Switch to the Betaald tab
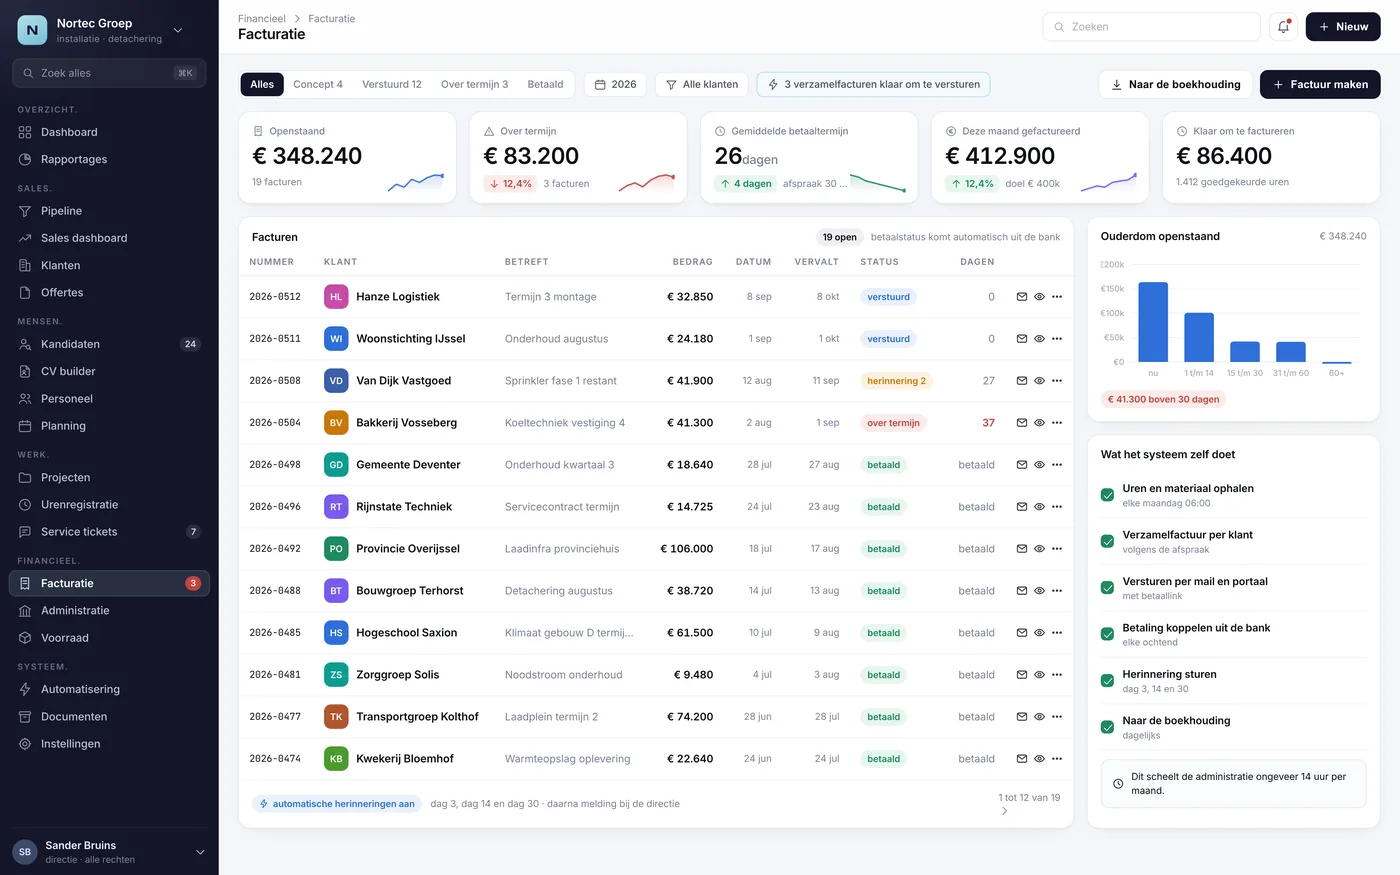The image size is (1400, 875). (x=545, y=84)
